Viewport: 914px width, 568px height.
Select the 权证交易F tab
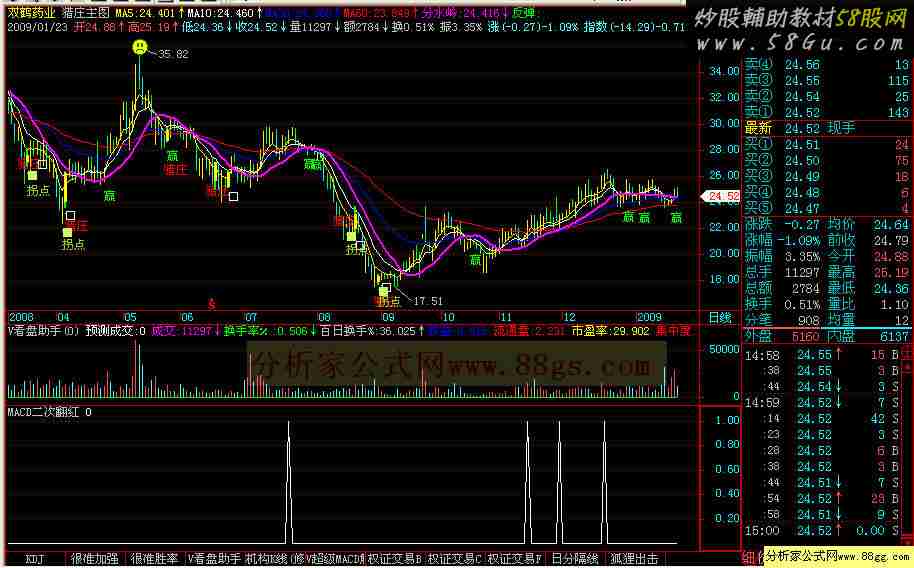point(515,559)
